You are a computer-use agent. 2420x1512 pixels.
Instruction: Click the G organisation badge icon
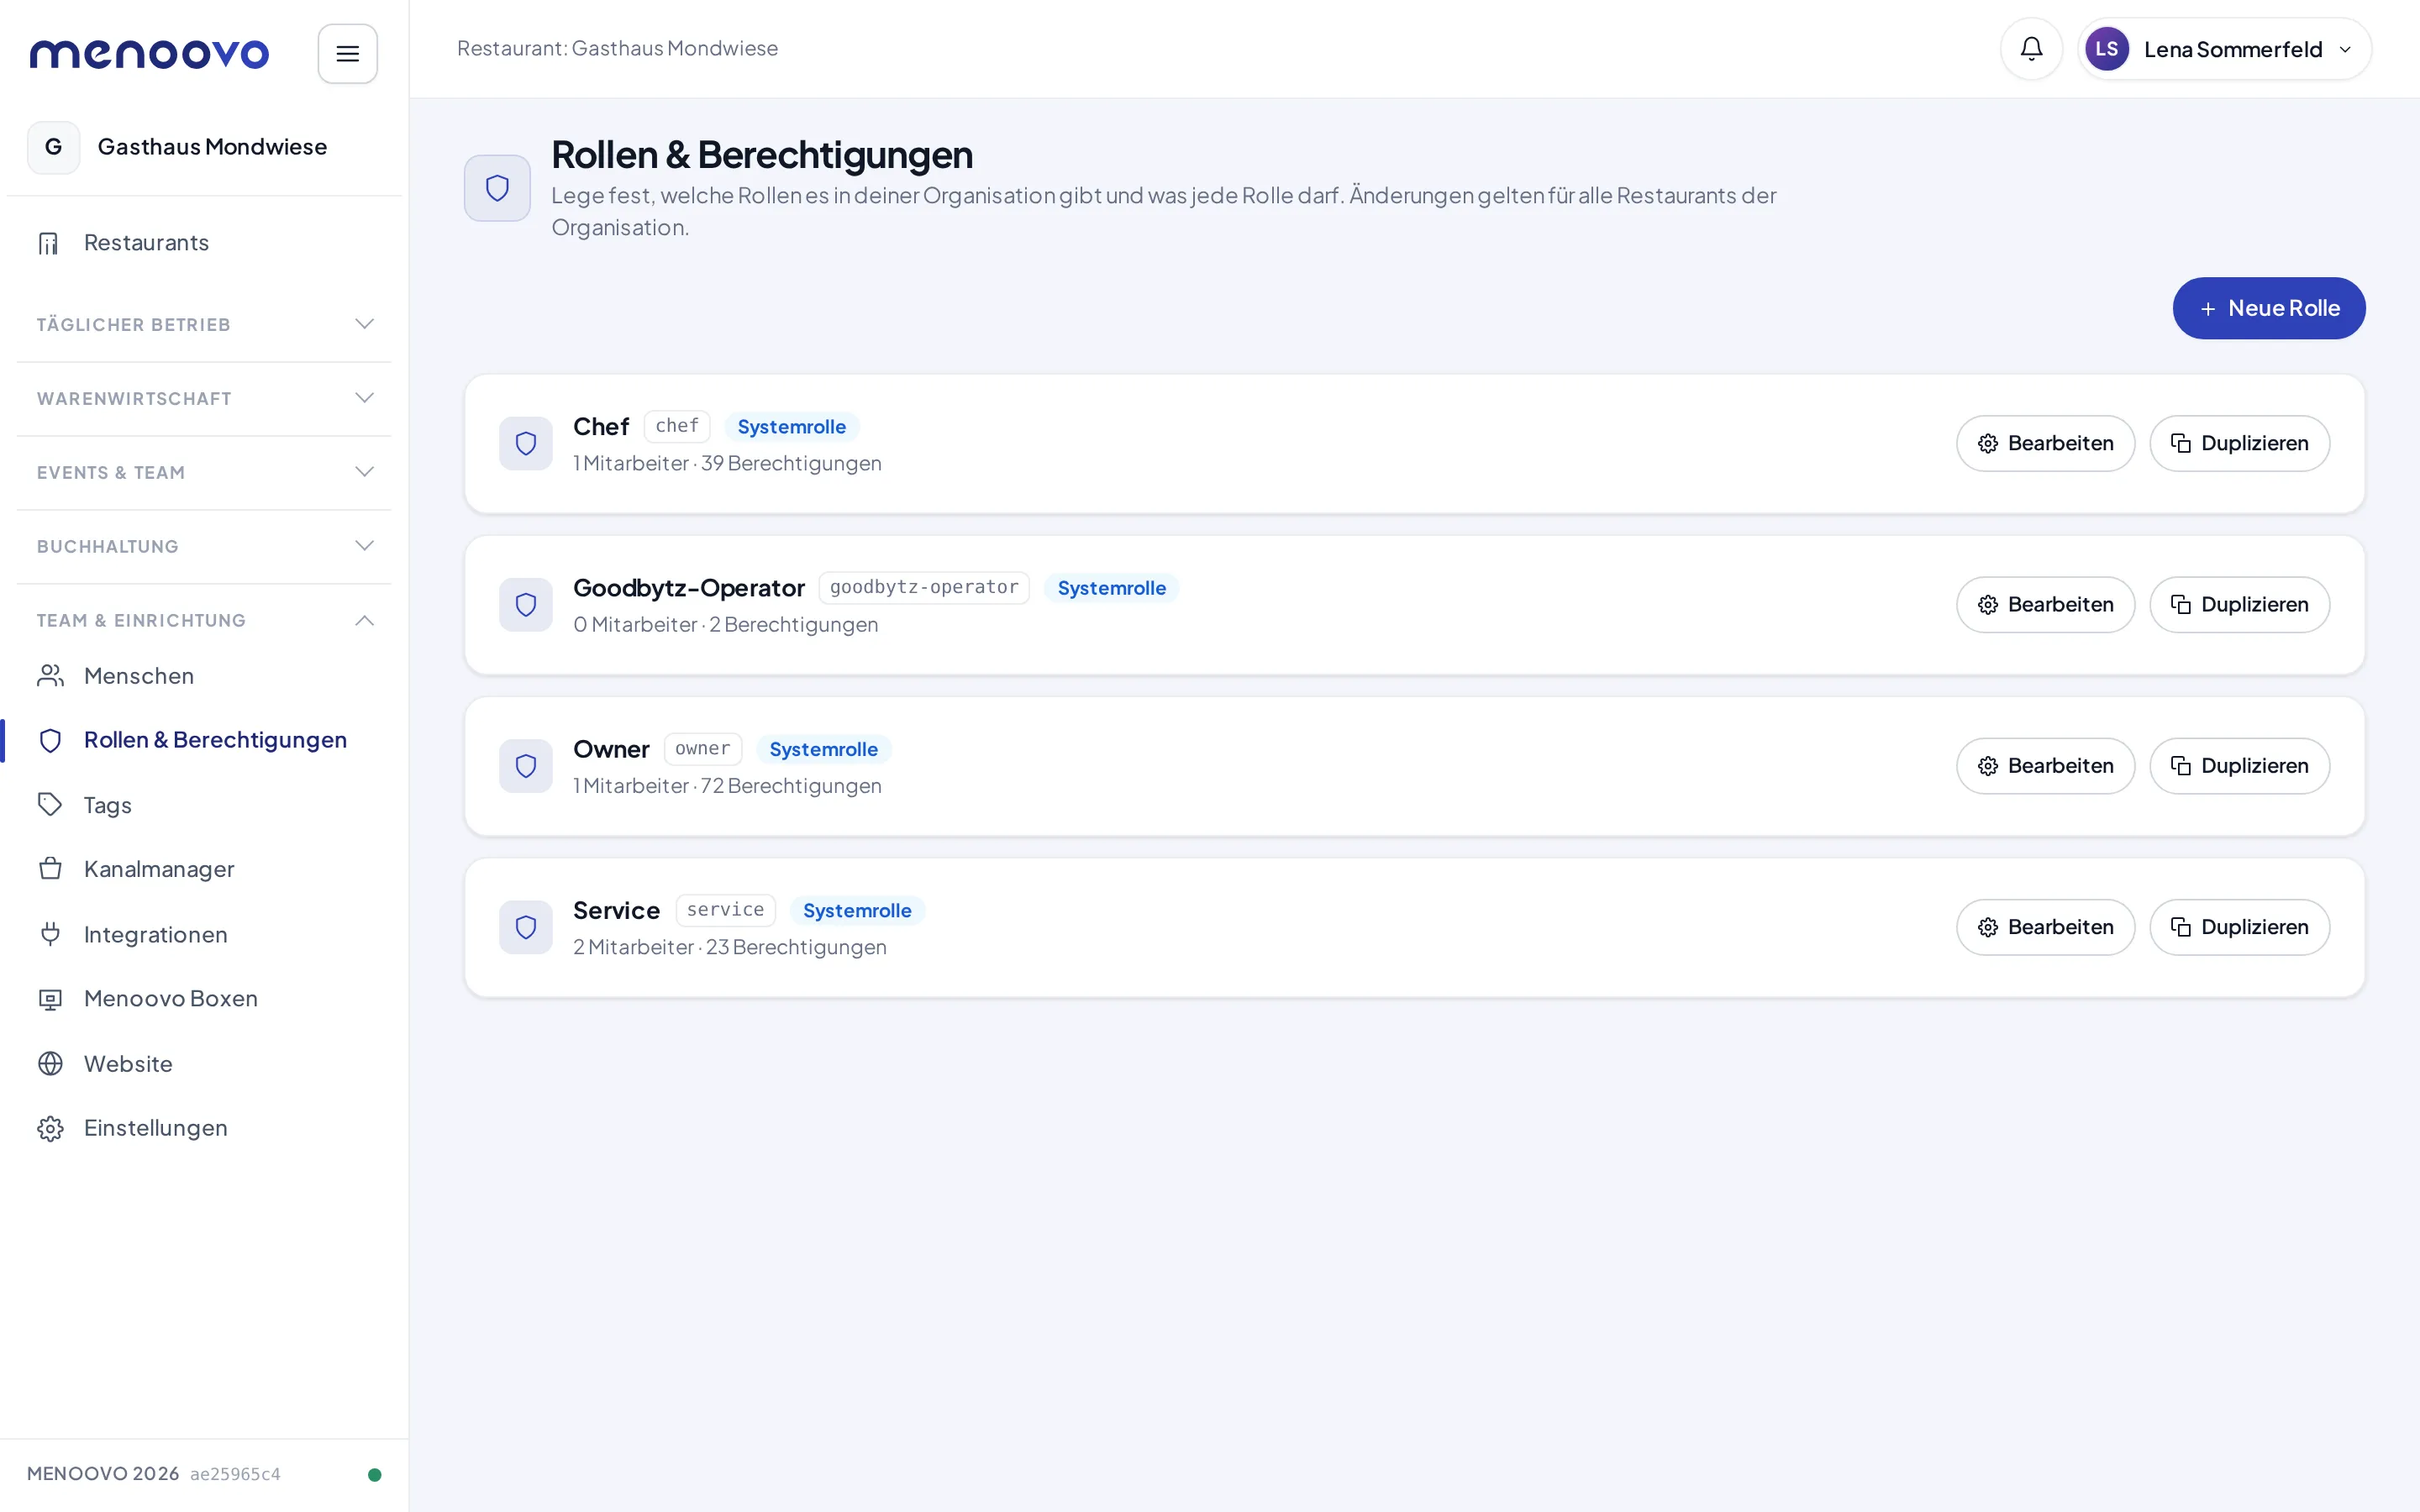click(x=54, y=147)
